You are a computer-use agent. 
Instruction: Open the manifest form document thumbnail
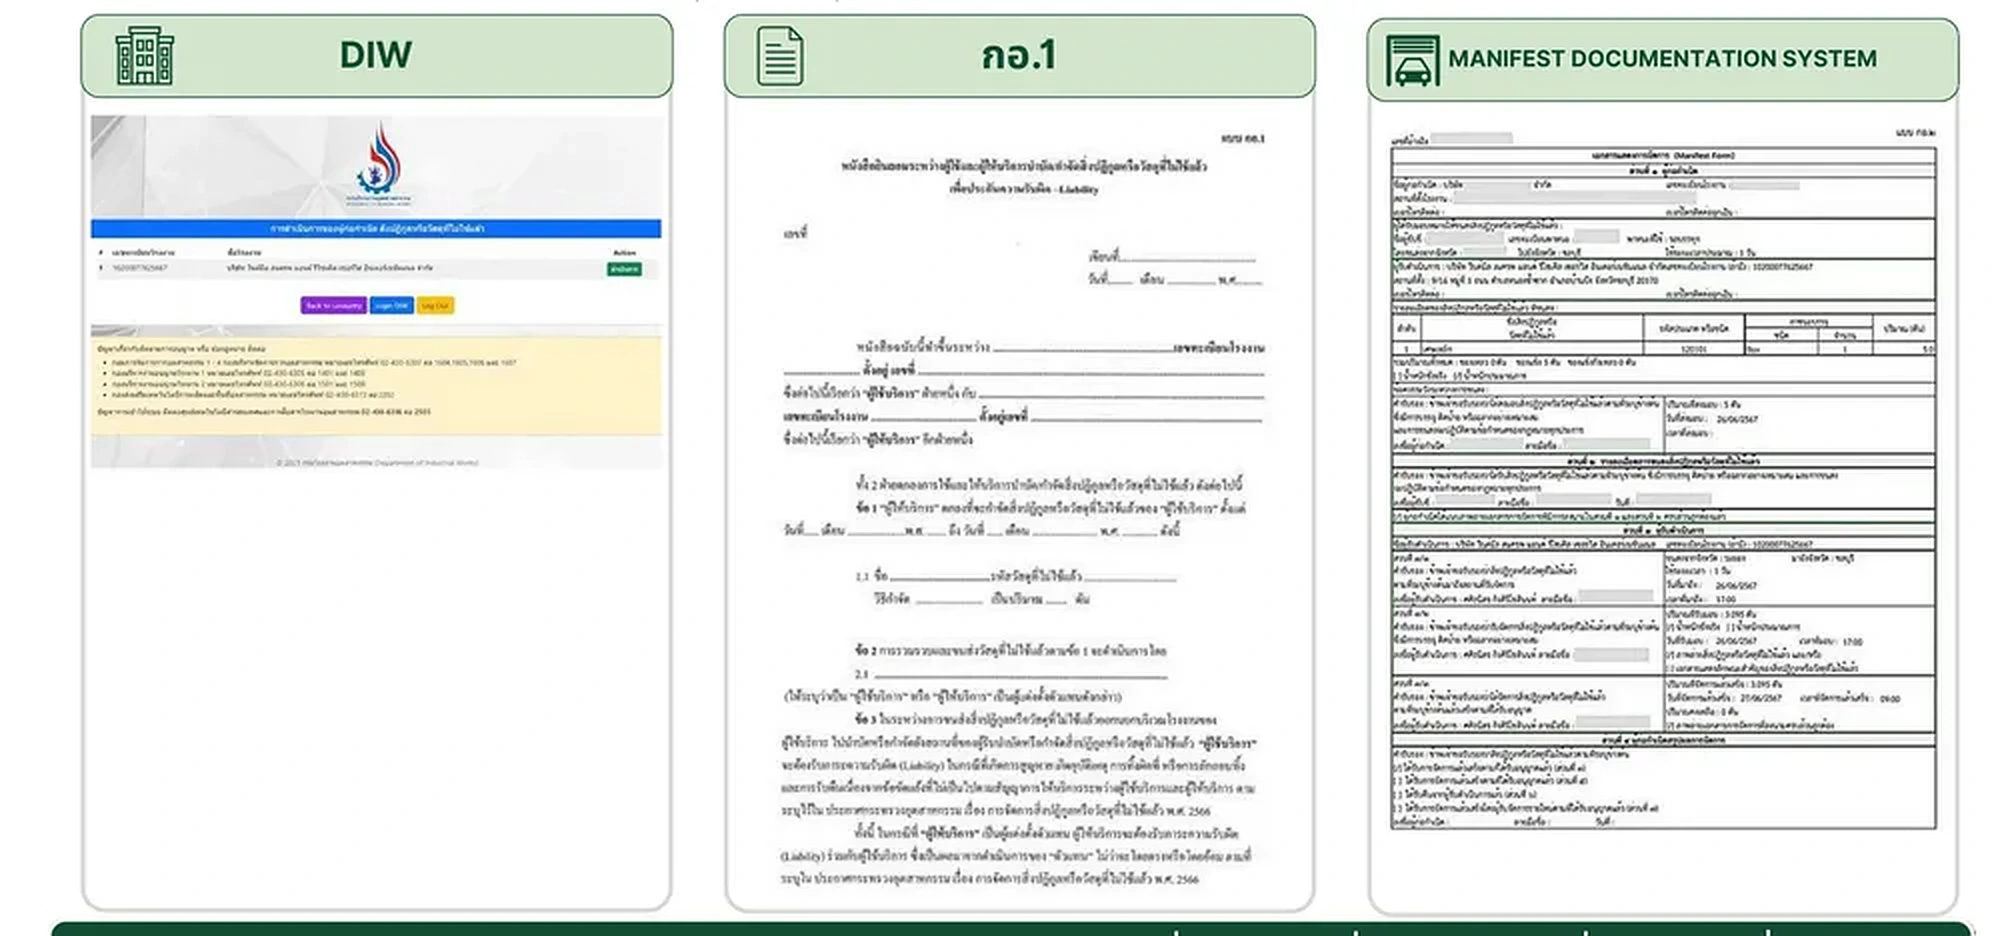pyautogui.click(x=1663, y=480)
